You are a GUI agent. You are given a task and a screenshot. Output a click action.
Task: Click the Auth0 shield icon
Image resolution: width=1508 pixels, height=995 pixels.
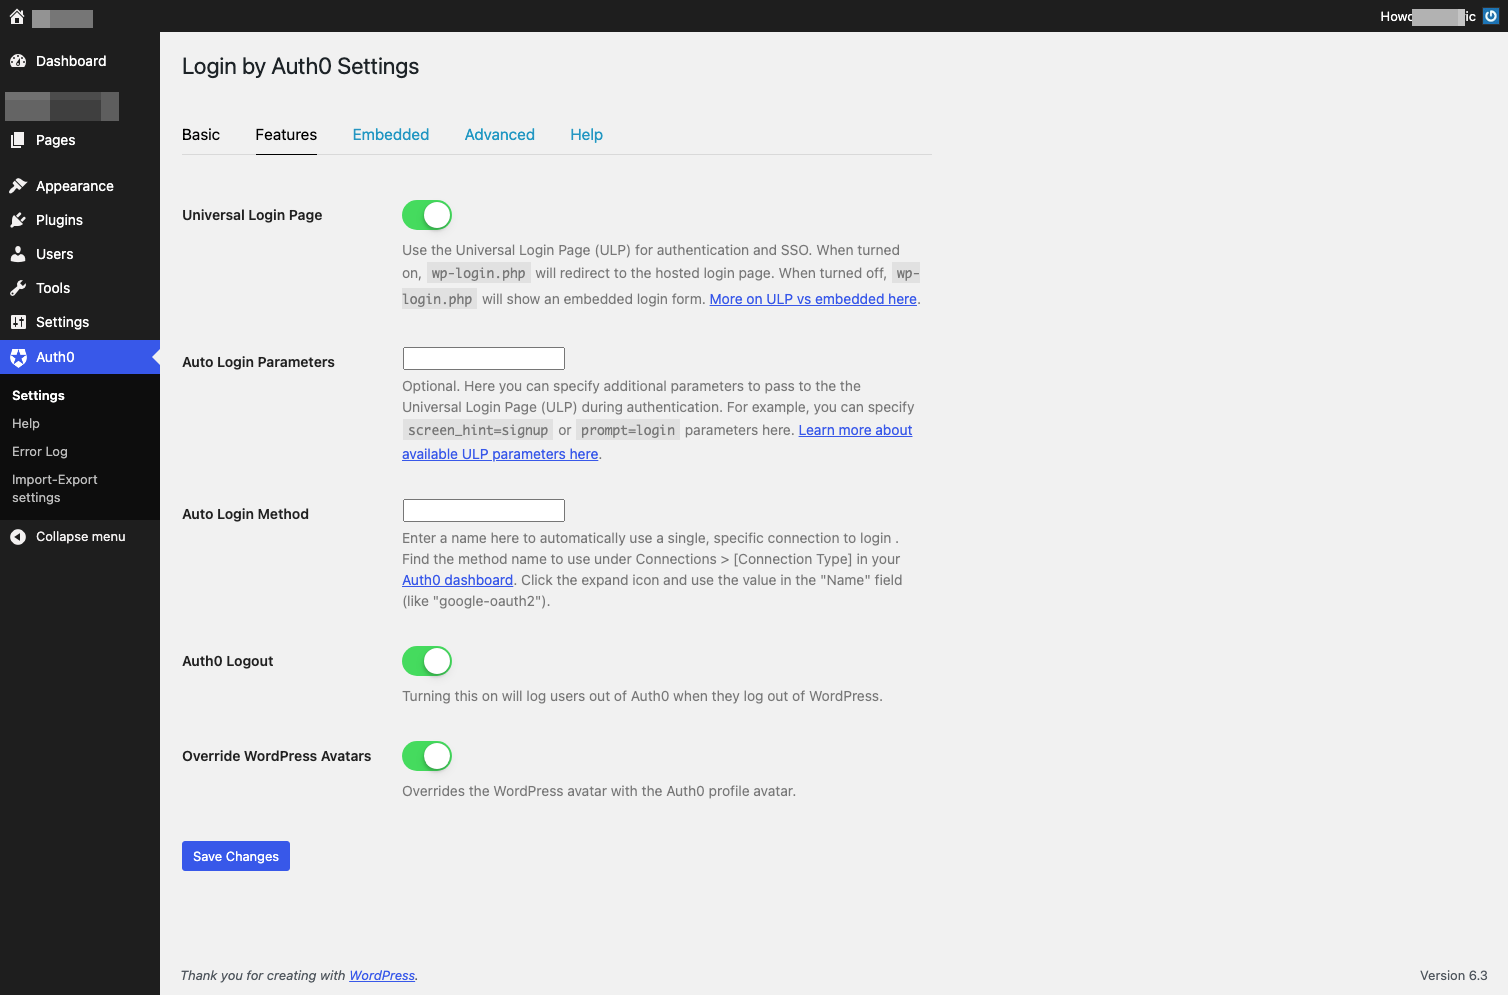(18, 357)
